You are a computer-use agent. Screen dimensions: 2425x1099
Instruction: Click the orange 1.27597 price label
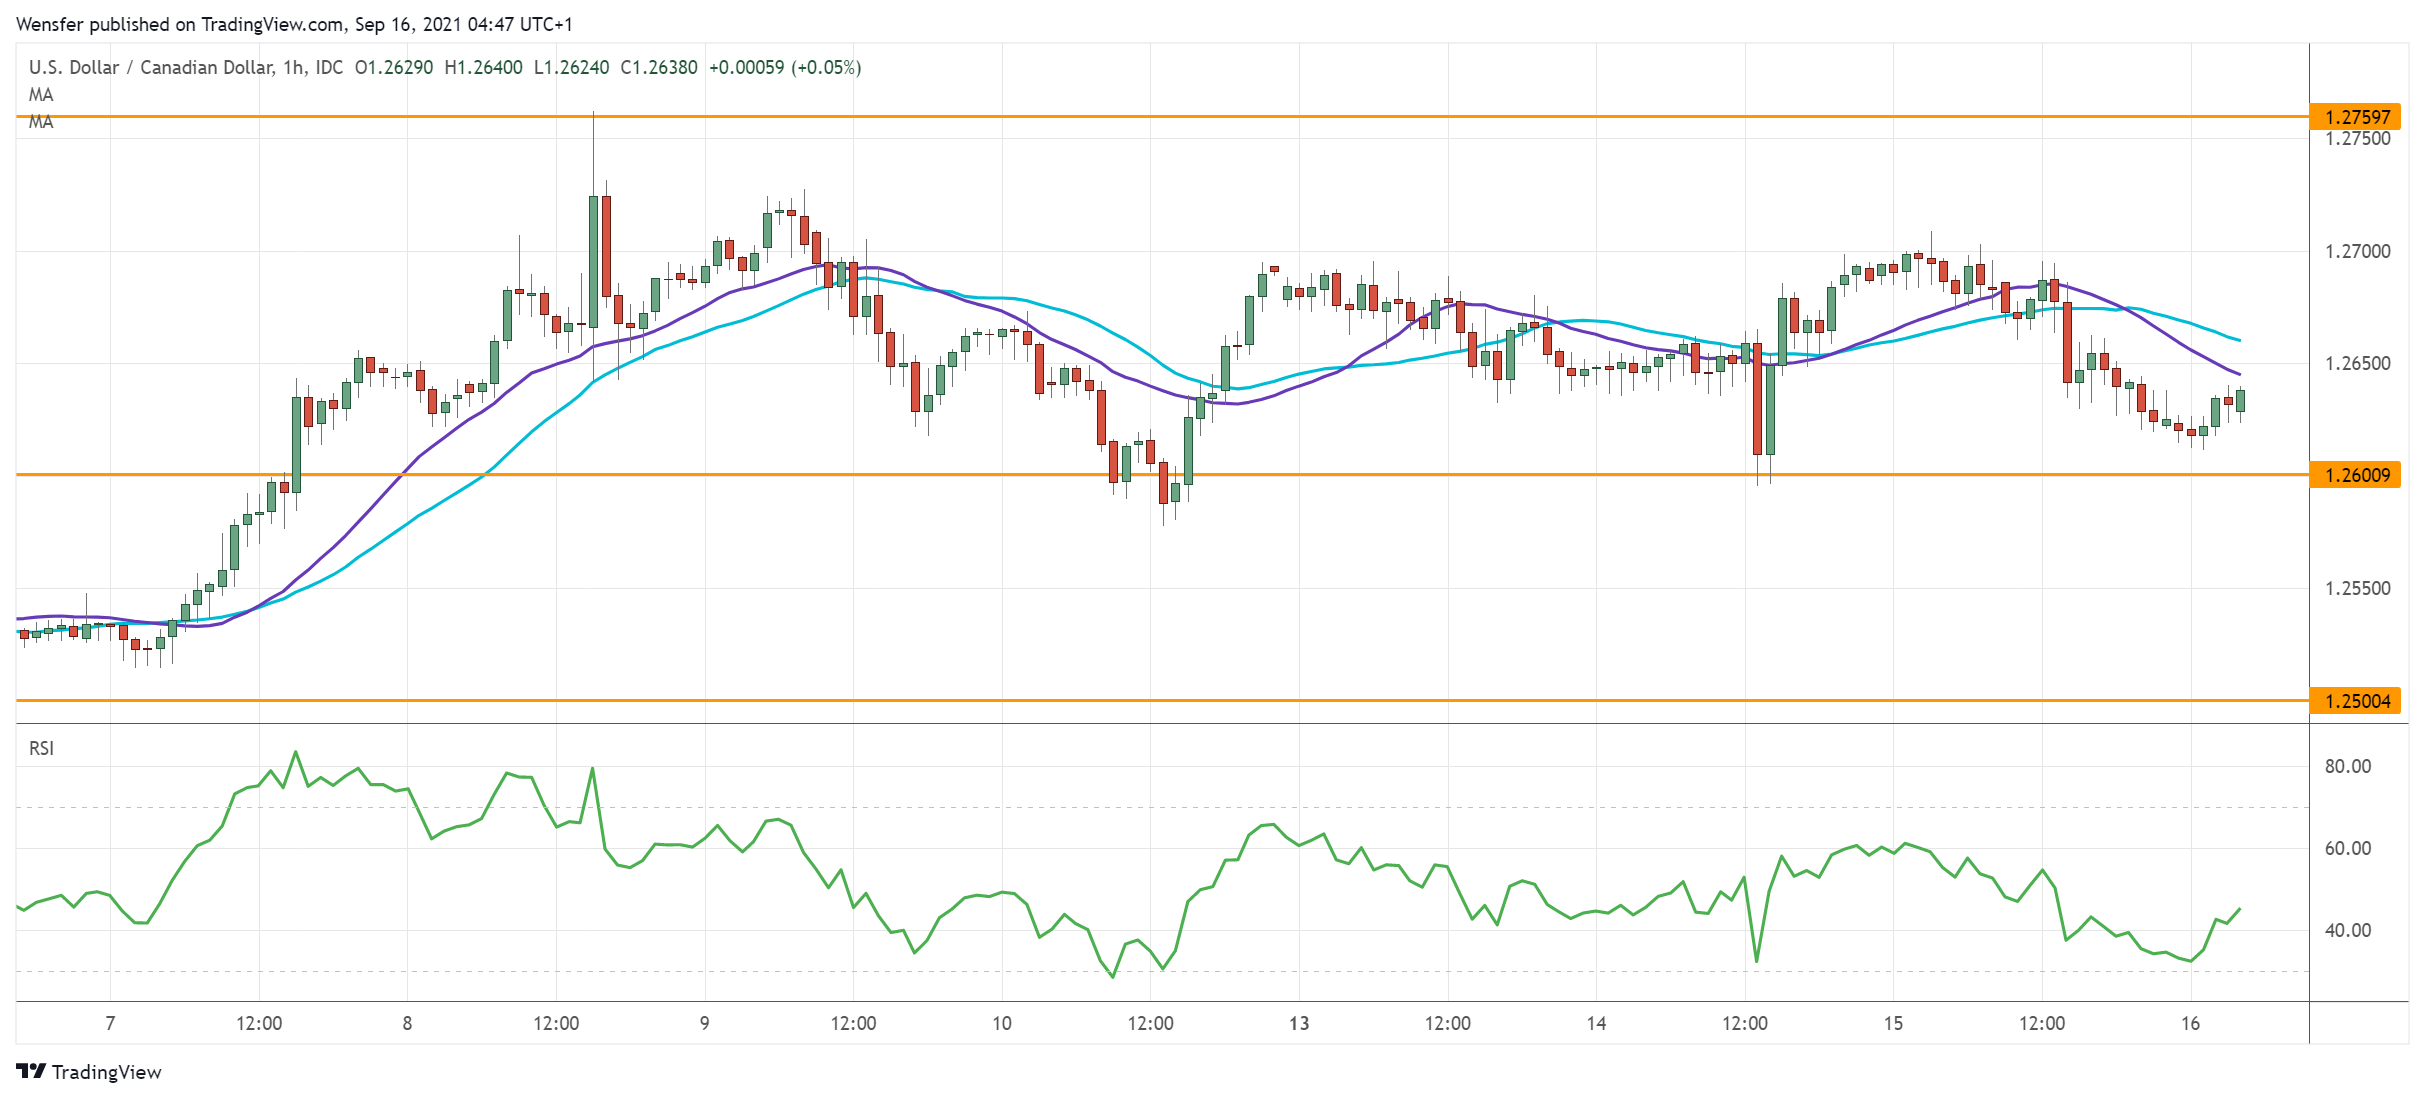2357,117
